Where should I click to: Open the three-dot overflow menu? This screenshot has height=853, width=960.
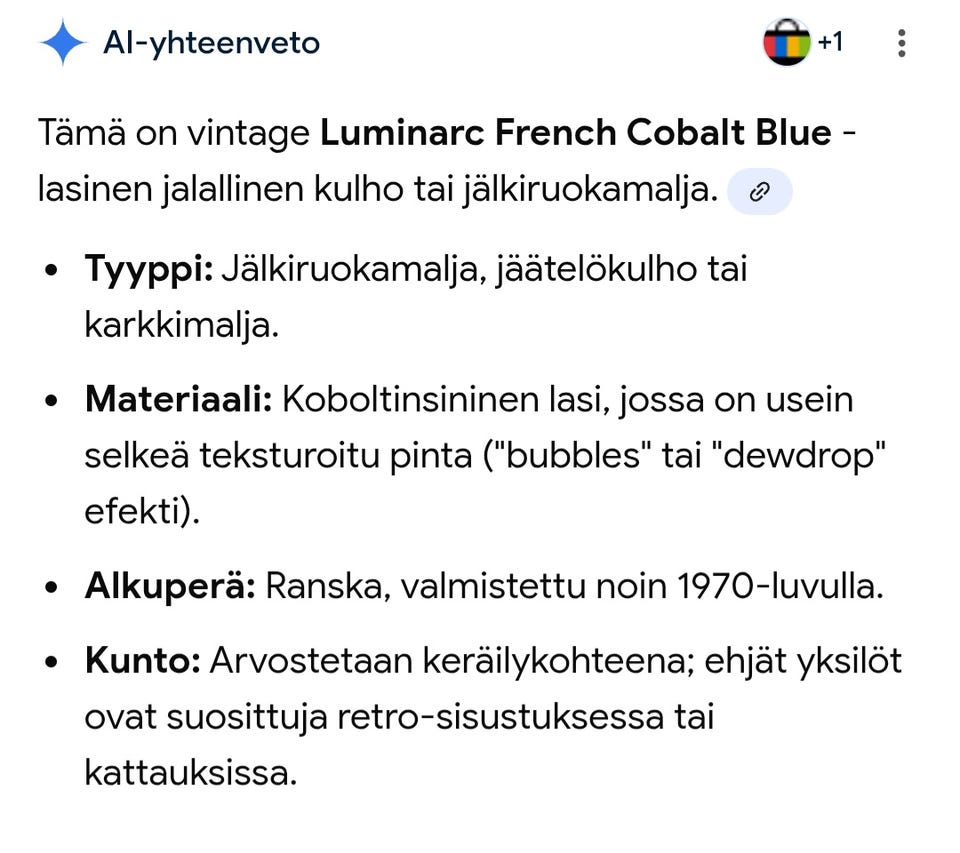(x=901, y=42)
